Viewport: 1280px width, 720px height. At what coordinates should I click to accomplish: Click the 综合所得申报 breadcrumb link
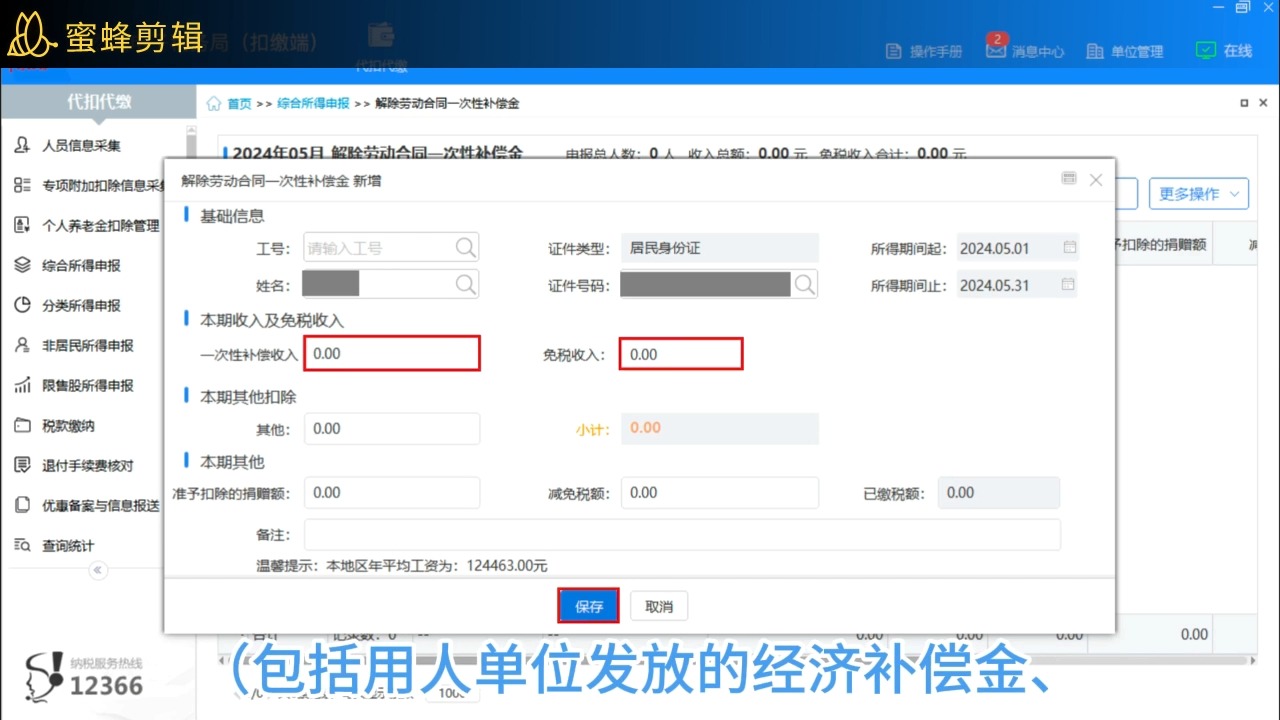[313, 103]
